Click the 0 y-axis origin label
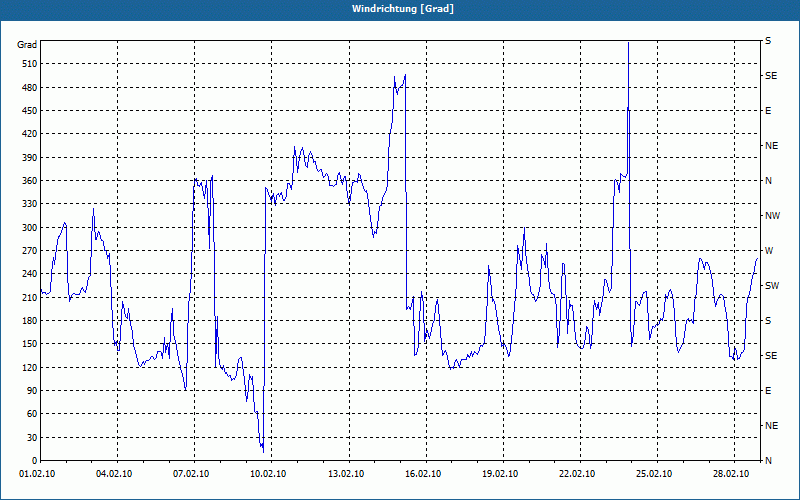800x500 pixels. click(35, 461)
